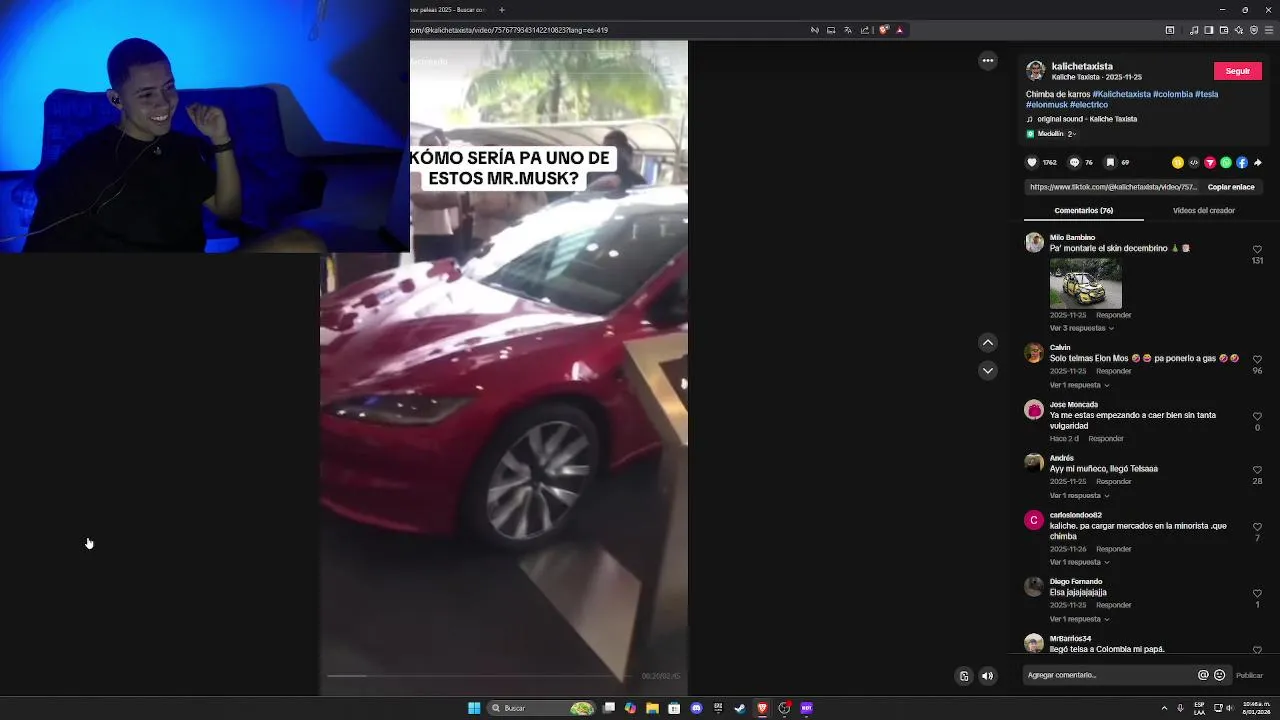Reply to Jose Moncada's comment
The width and height of the screenshot is (1280, 720).
pos(1105,439)
